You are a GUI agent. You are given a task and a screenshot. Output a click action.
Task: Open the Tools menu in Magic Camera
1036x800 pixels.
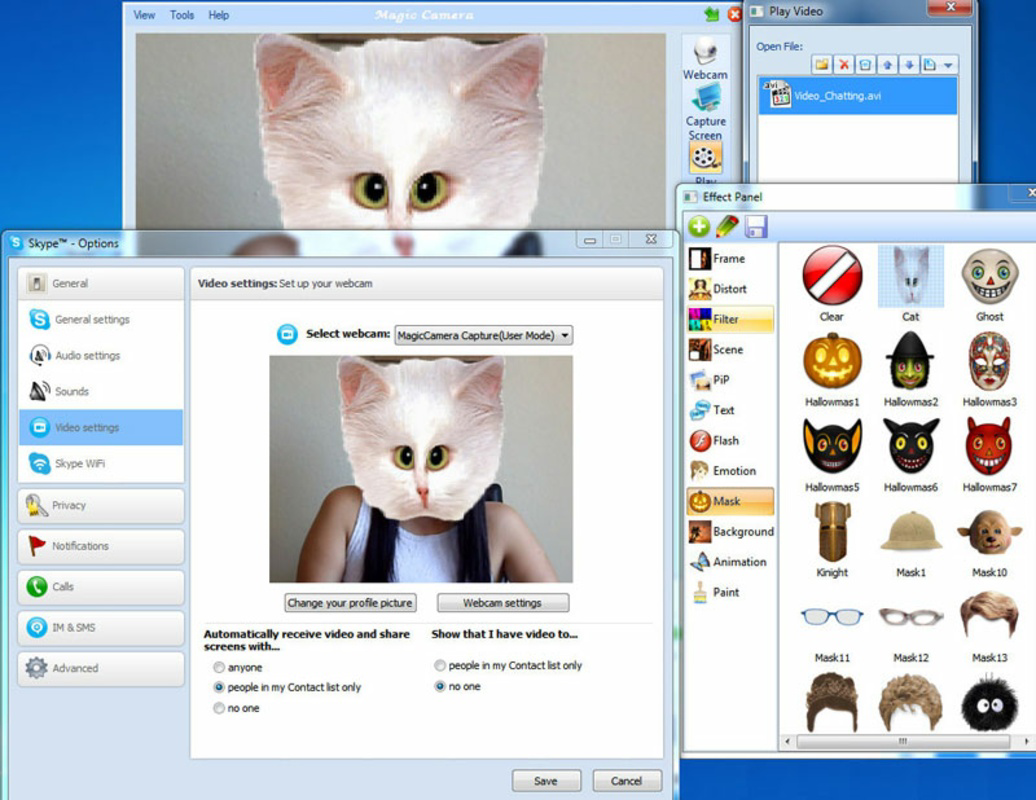181,14
